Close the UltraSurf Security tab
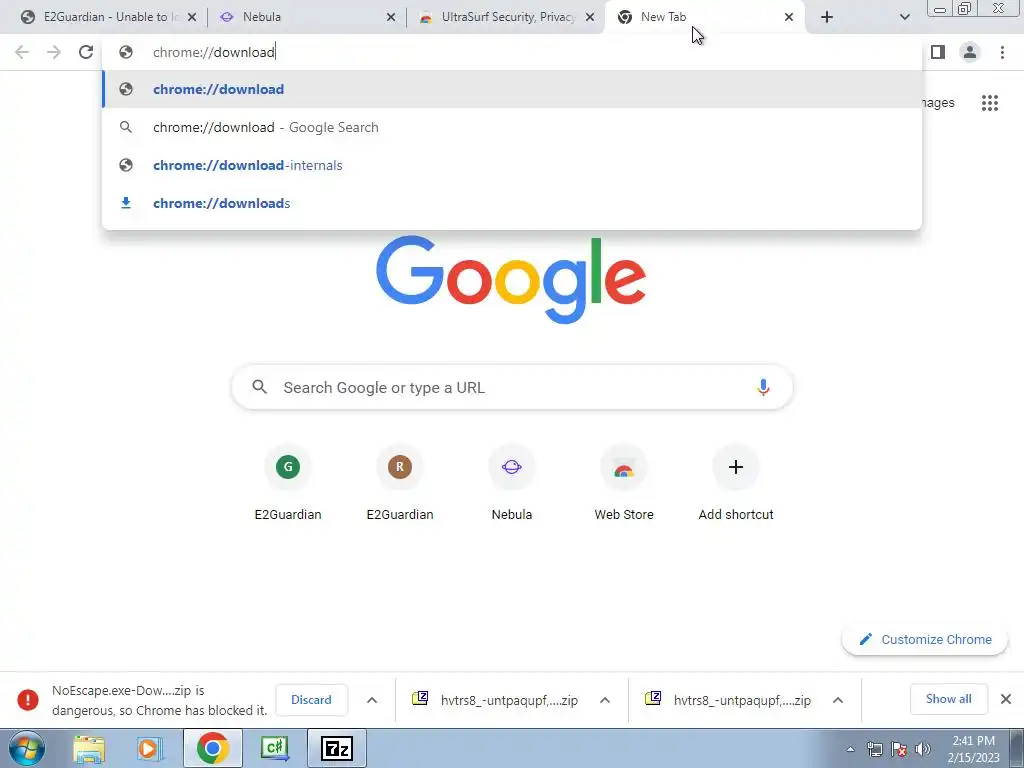Screen dimensions: 1024x768 (590, 17)
